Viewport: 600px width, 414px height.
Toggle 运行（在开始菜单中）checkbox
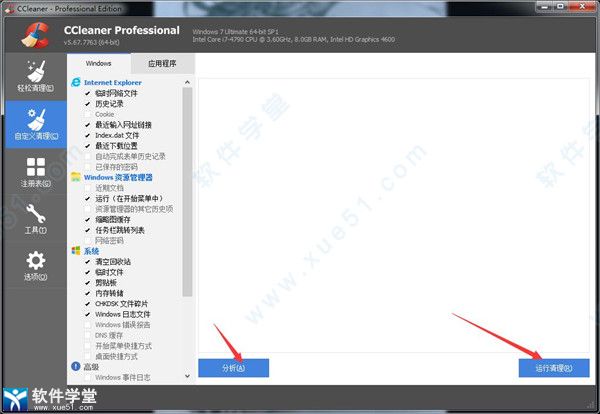point(88,198)
